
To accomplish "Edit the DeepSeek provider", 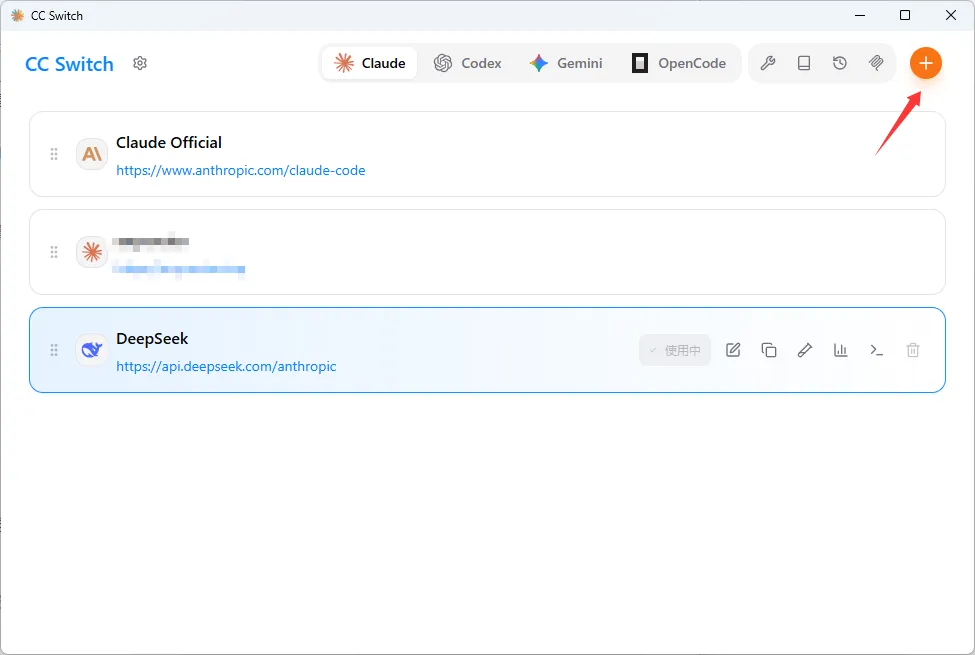I will point(733,350).
